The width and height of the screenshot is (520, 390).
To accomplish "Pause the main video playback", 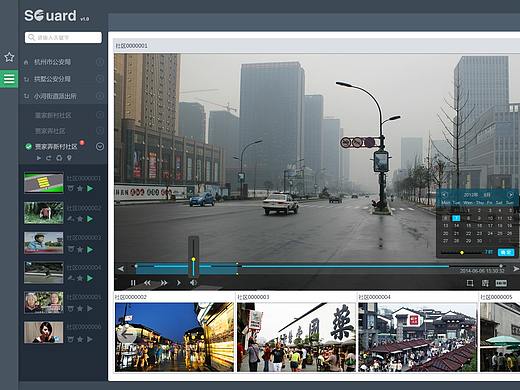I will point(133,283).
